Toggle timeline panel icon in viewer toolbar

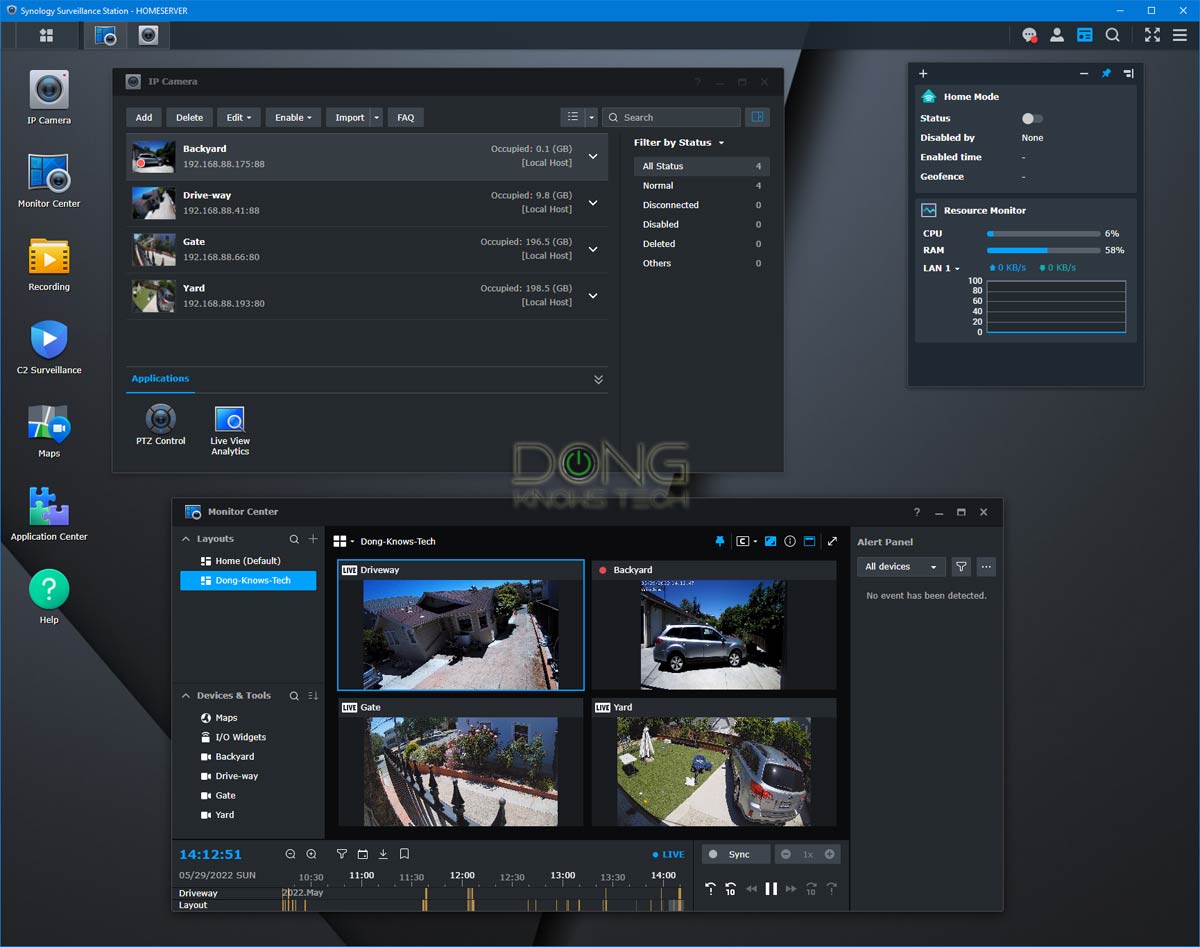(x=809, y=541)
